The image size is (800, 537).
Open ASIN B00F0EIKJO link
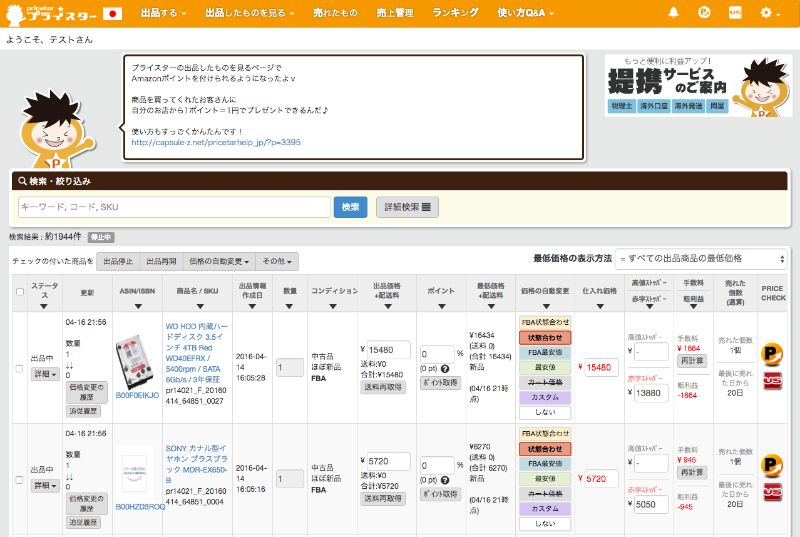pos(137,395)
